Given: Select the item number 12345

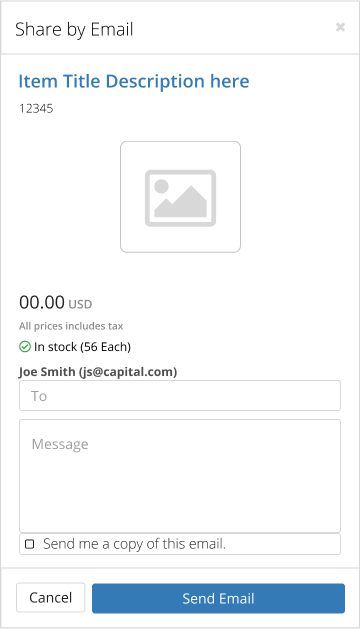Looking at the screenshot, I should [x=36, y=109].
